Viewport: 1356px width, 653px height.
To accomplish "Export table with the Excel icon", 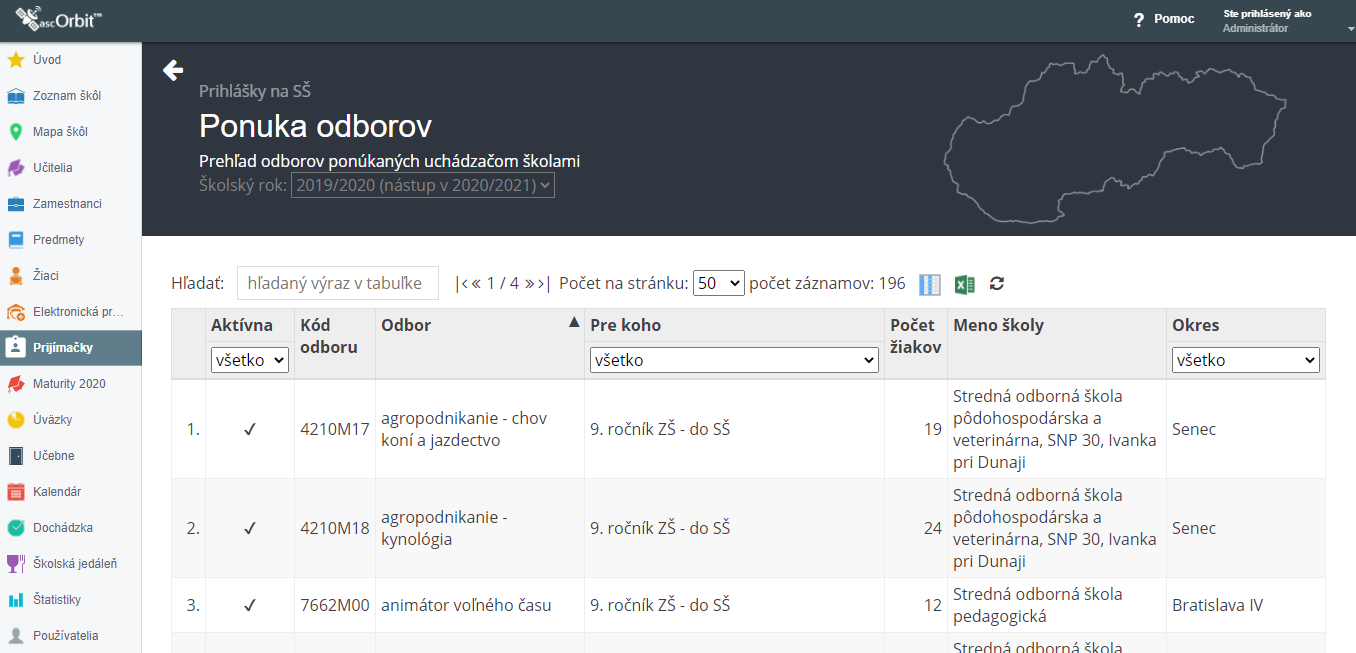I will 964,284.
